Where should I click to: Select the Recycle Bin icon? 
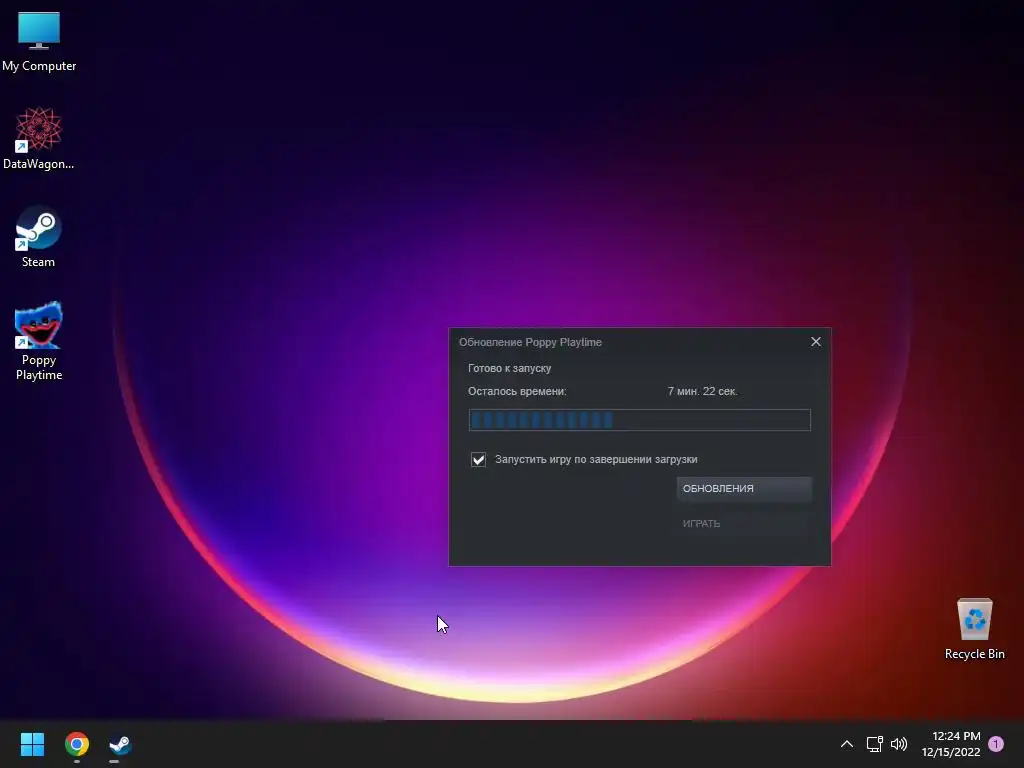click(974, 628)
